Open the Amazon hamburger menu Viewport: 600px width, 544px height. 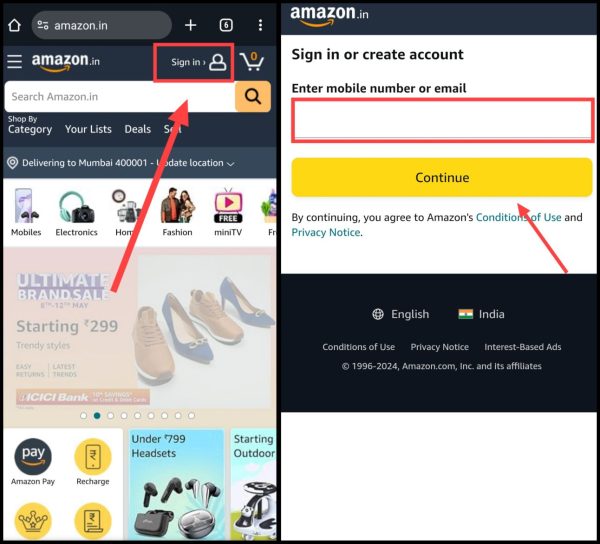(15, 61)
